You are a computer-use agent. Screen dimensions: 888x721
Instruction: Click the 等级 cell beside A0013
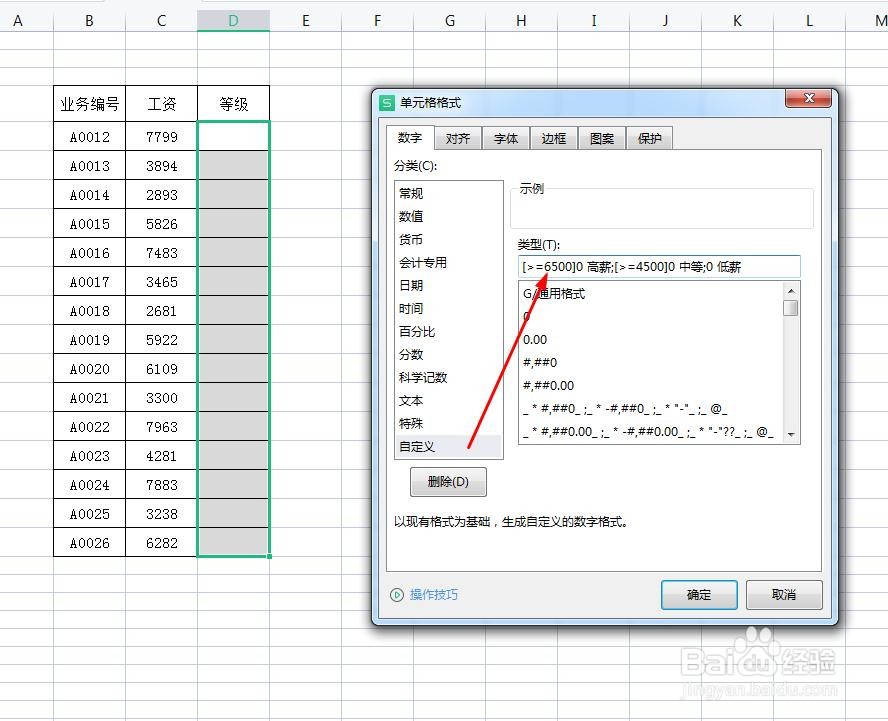pos(233,165)
